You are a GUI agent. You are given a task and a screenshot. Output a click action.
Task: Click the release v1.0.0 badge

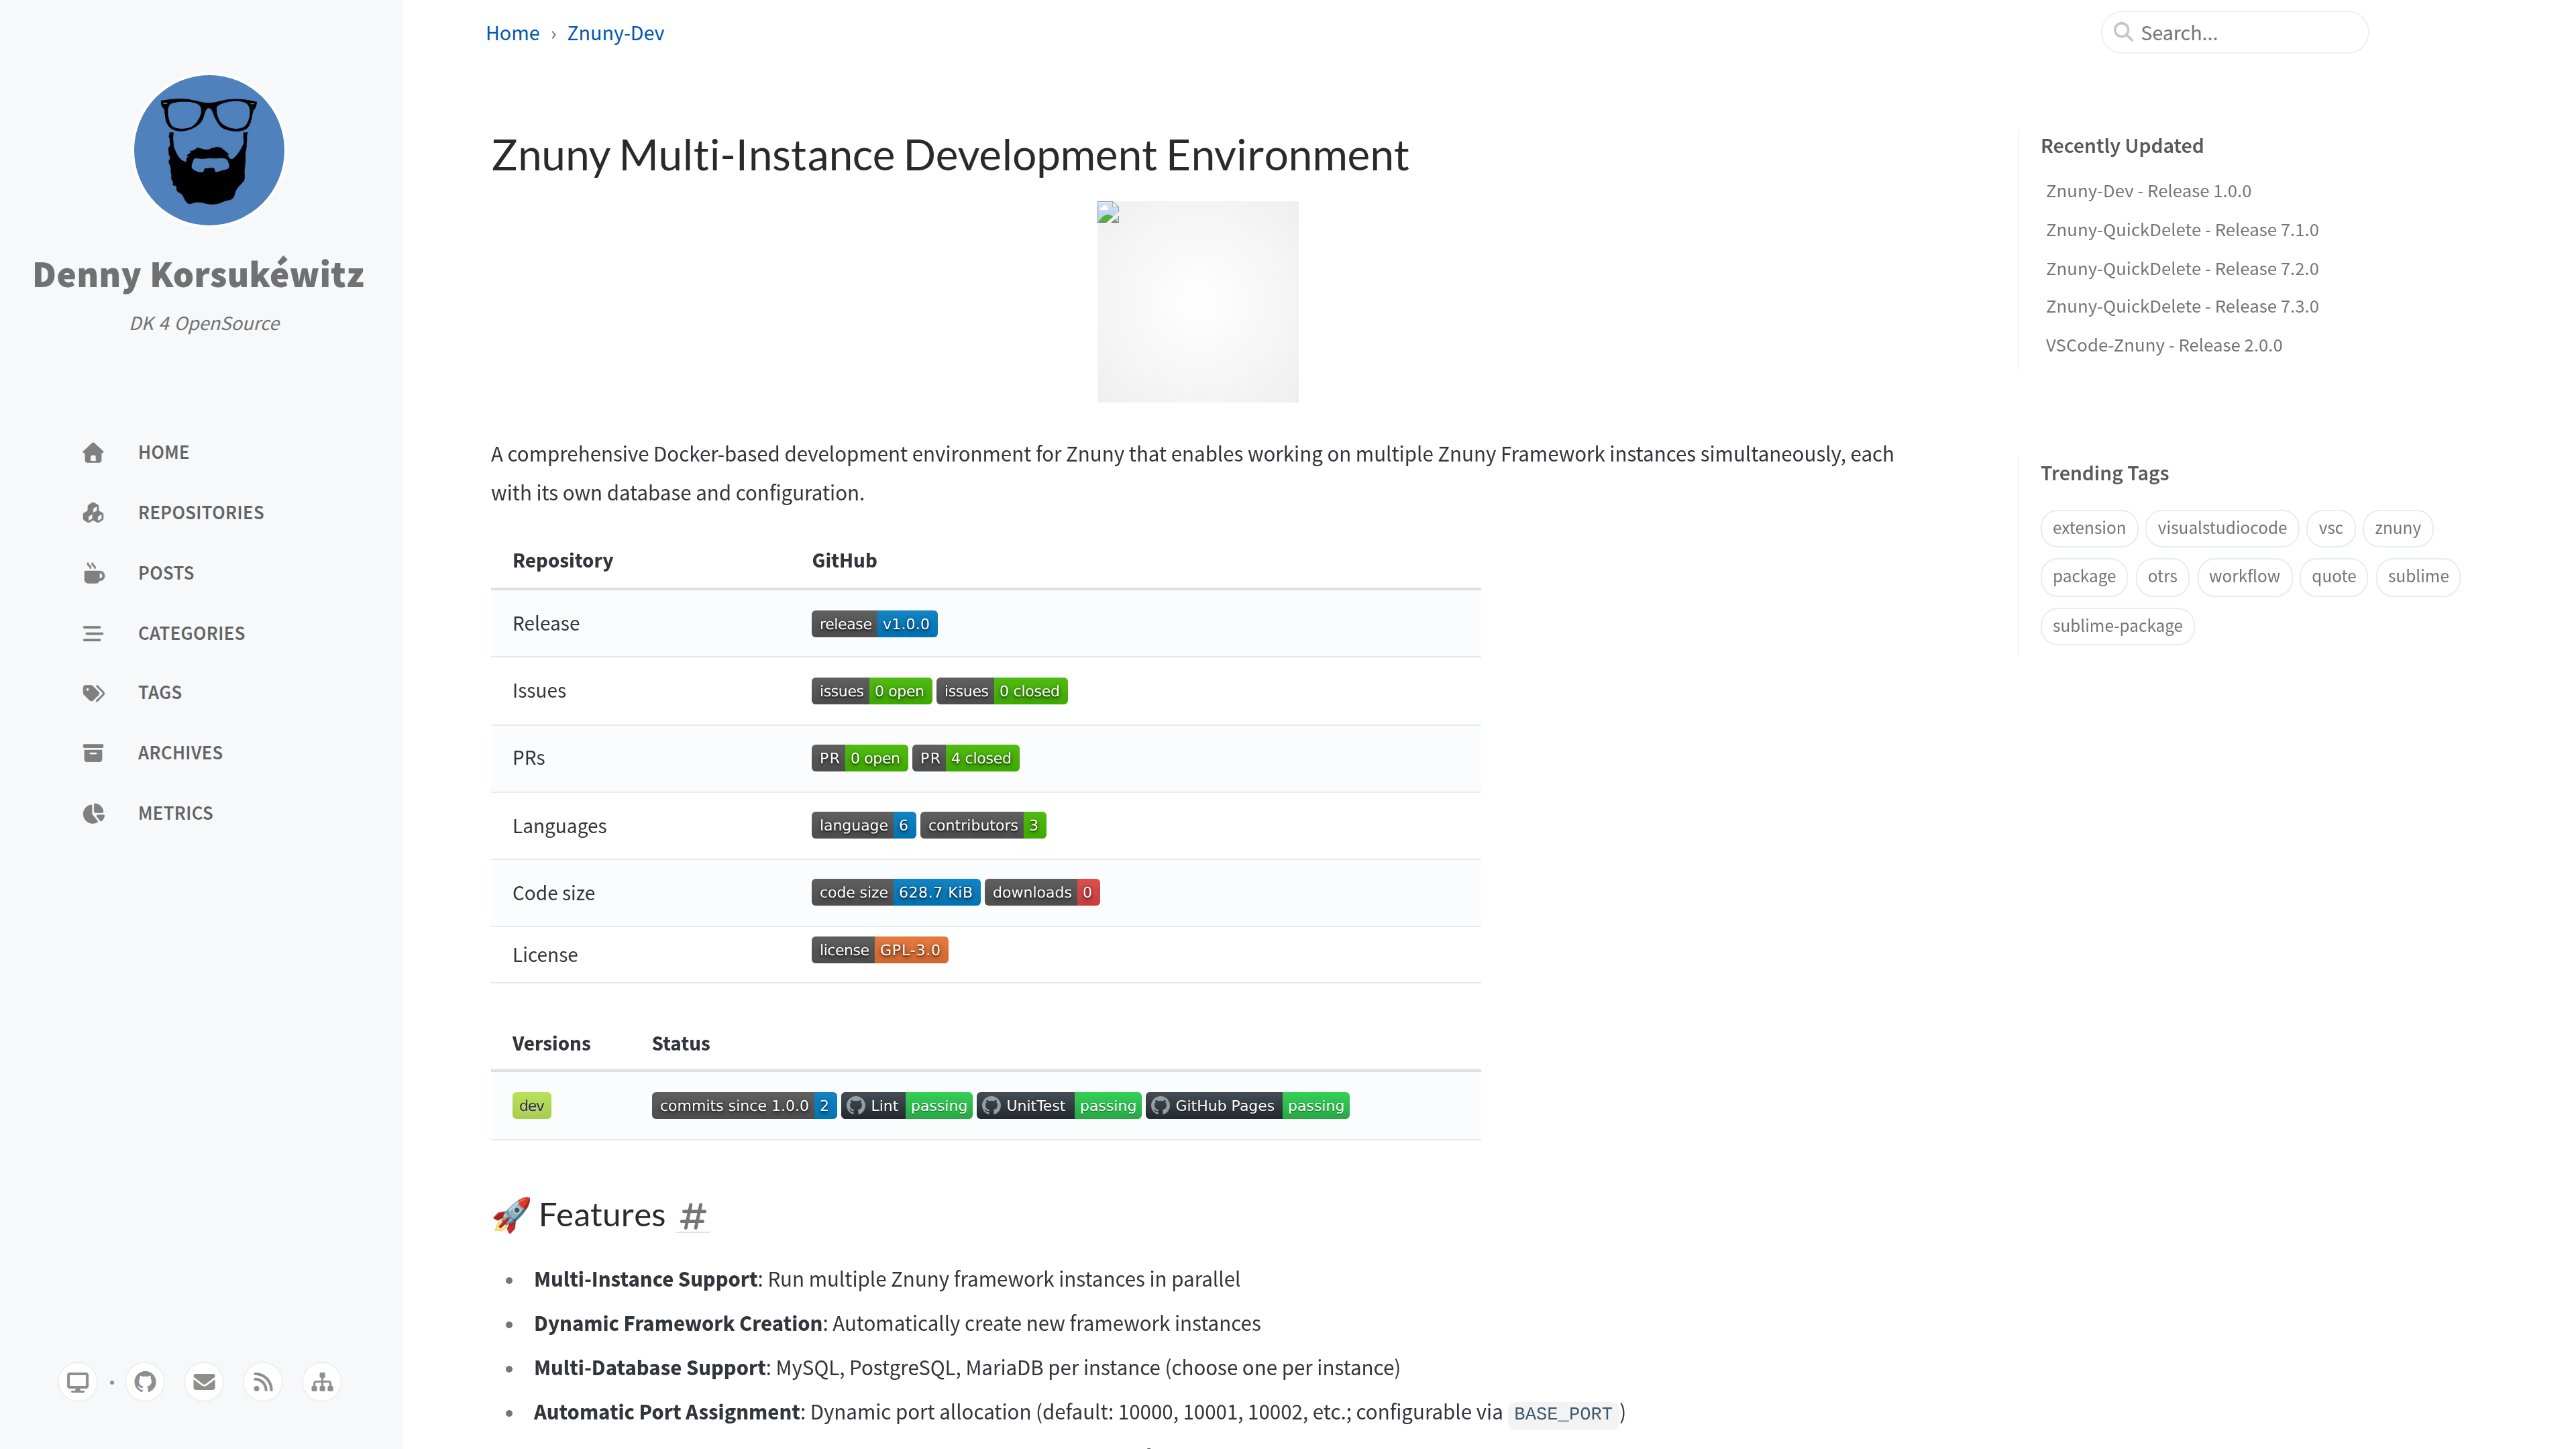tap(874, 624)
